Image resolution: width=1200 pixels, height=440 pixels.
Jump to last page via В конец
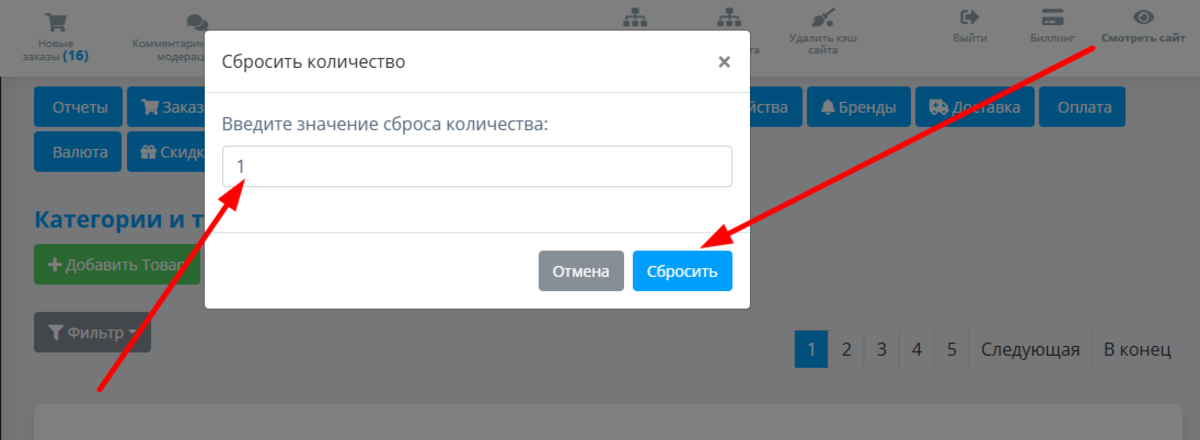pyautogui.click(x=1137, y=350)
